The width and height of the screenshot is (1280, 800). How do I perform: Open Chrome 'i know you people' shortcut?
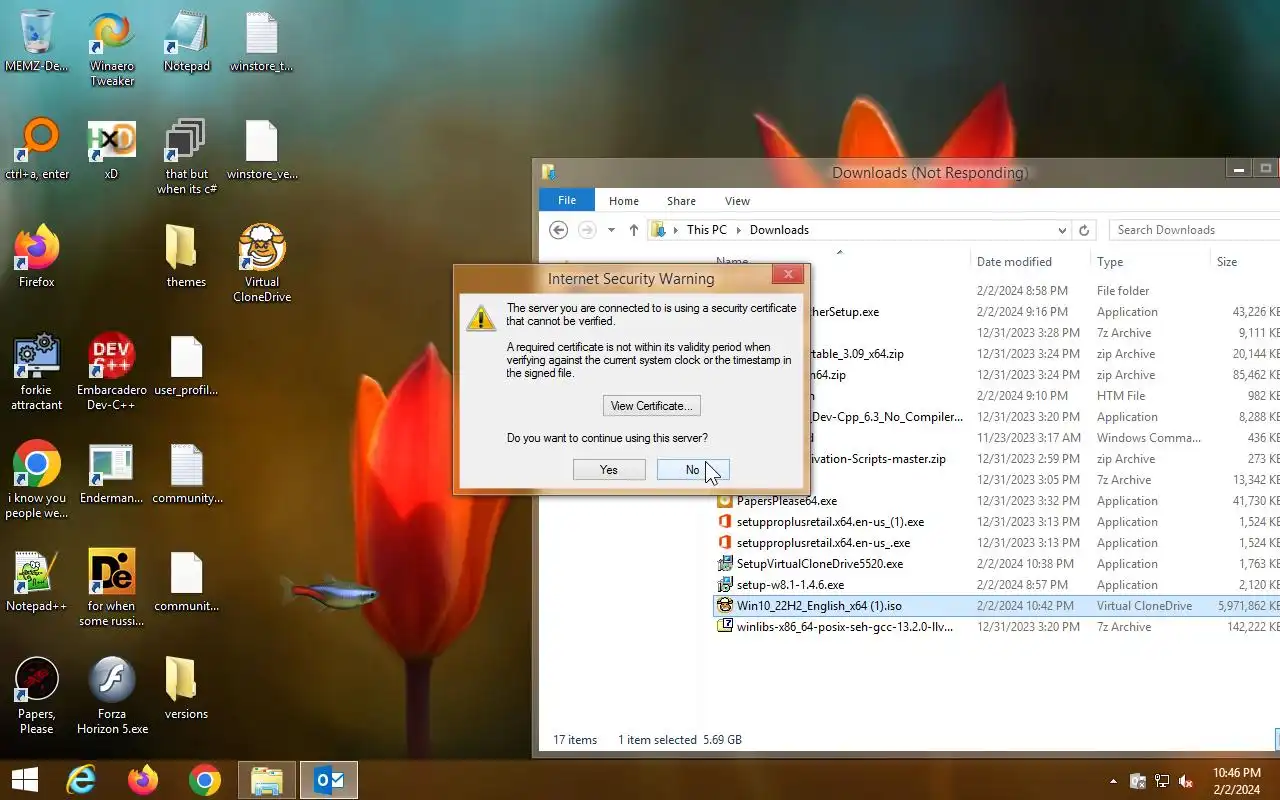(x=37, y=480)
